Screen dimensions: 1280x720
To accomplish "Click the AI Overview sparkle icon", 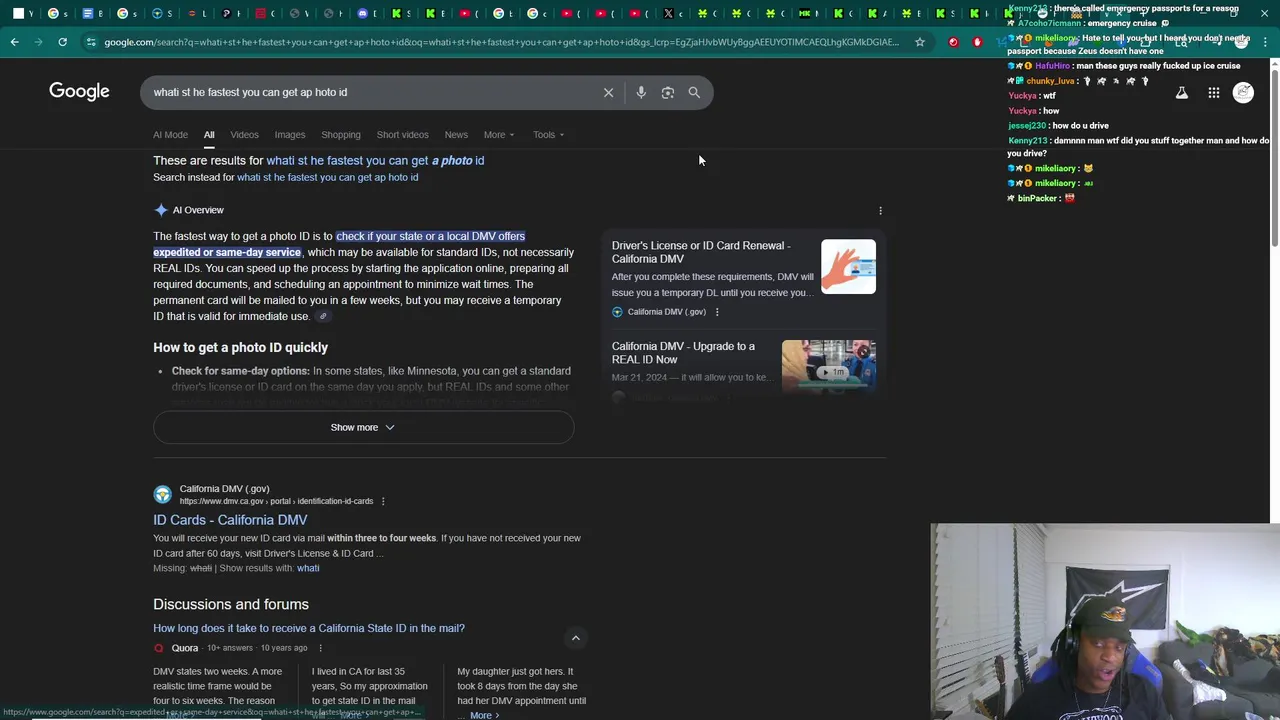I will point(161,210).
